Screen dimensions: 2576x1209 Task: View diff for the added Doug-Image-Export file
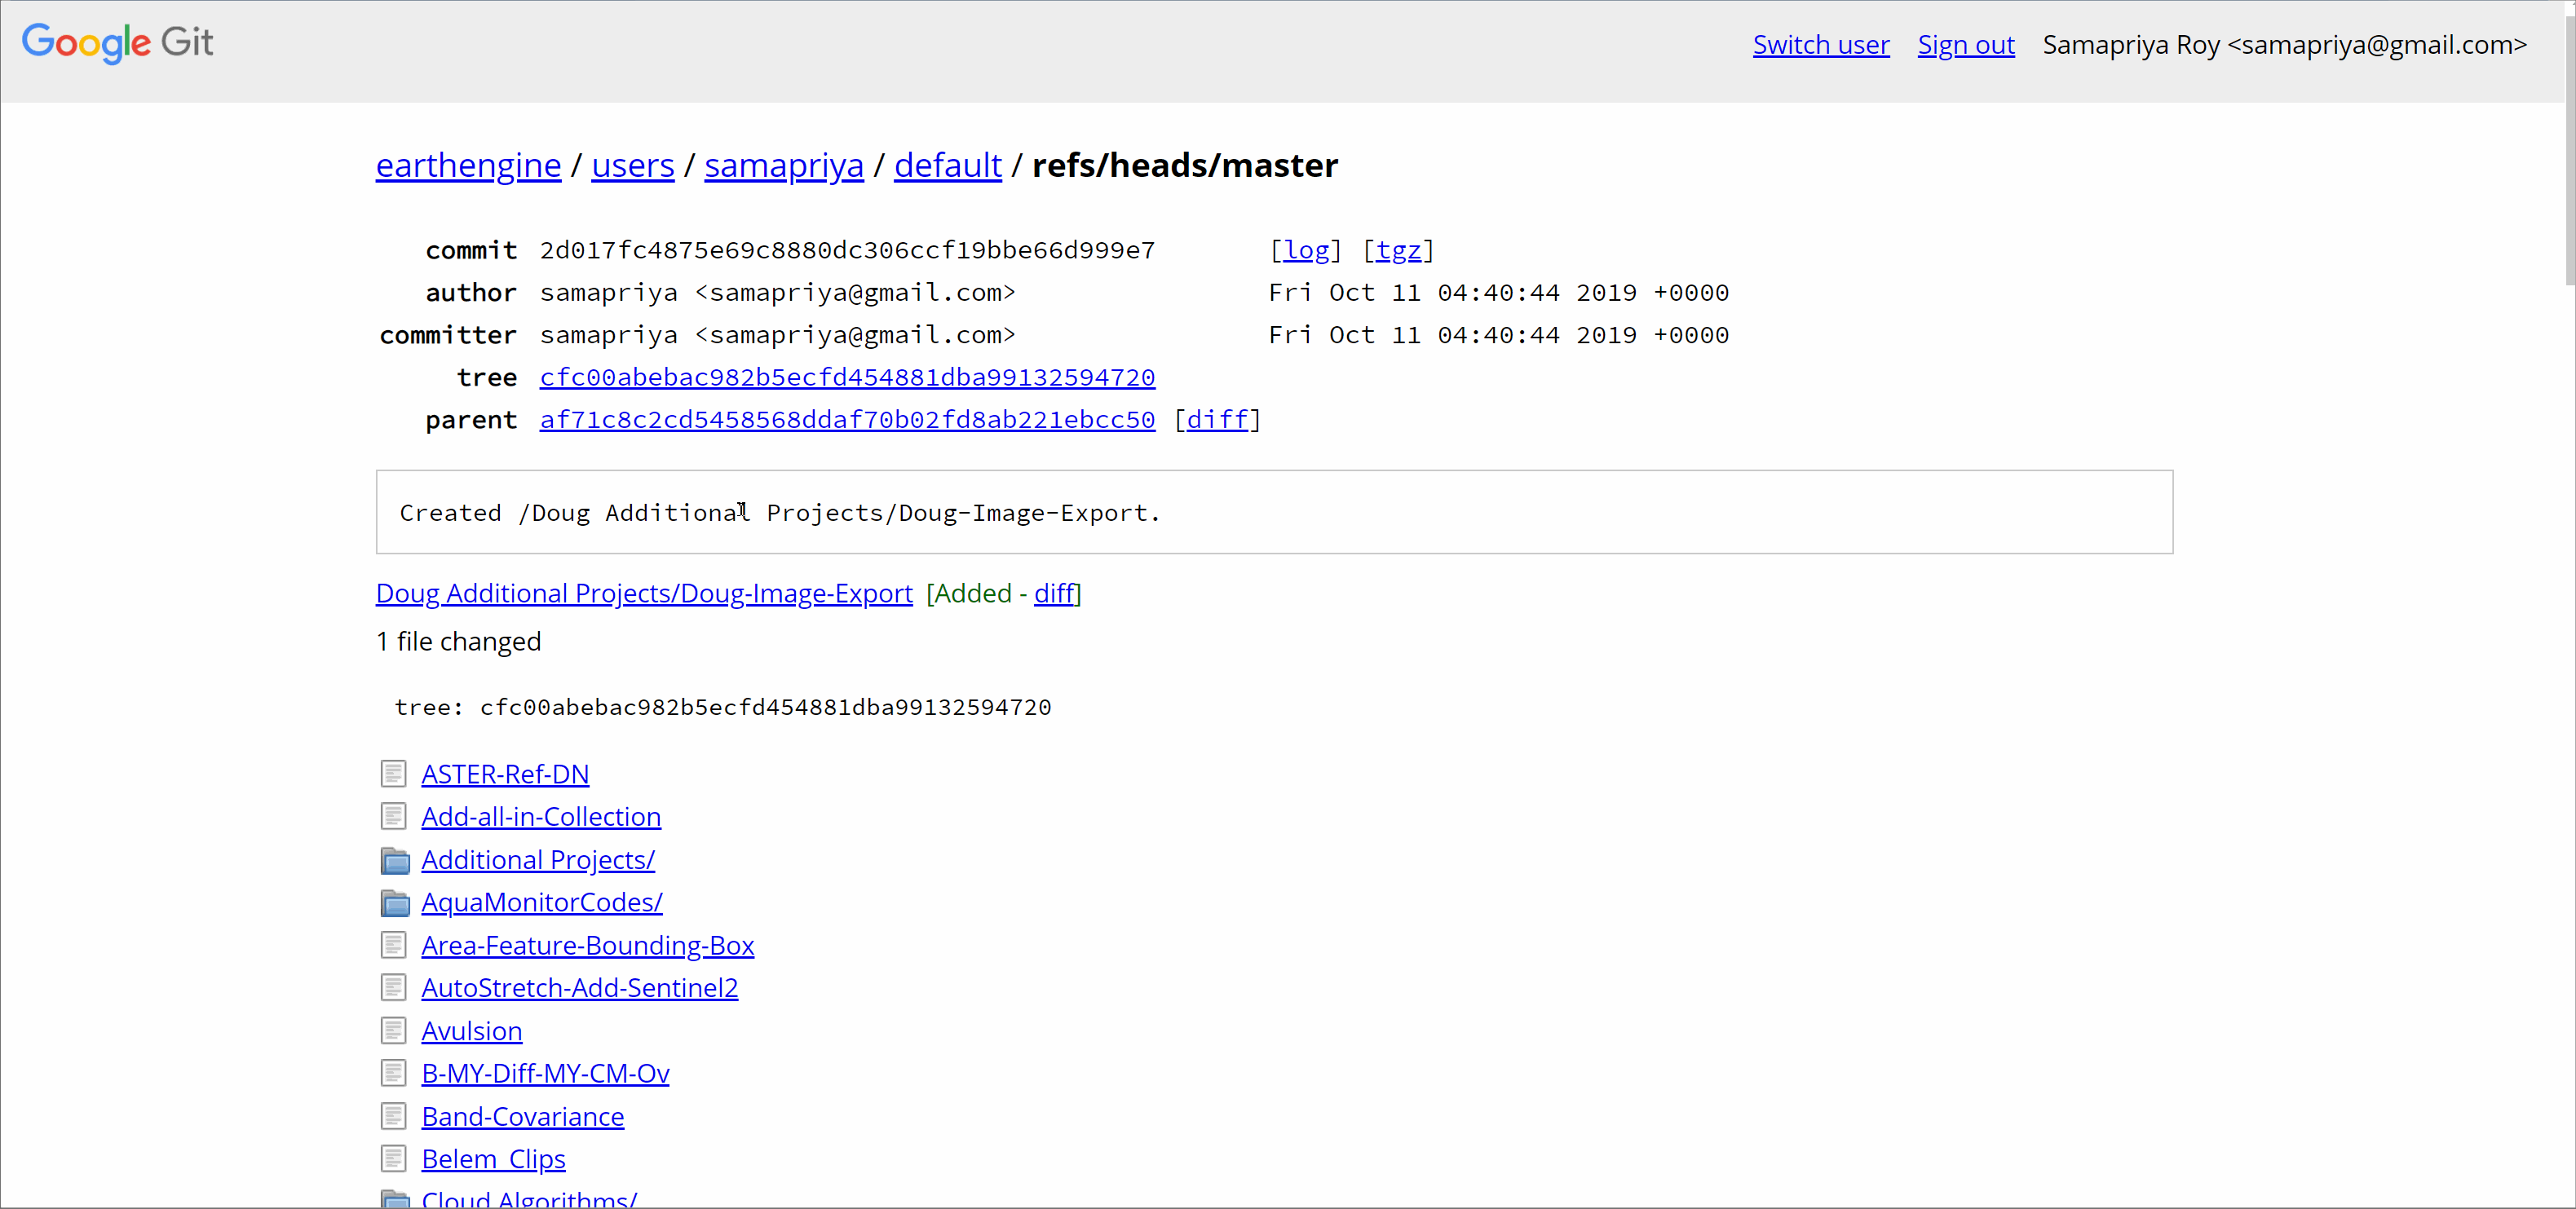[x=1054, y=594]
